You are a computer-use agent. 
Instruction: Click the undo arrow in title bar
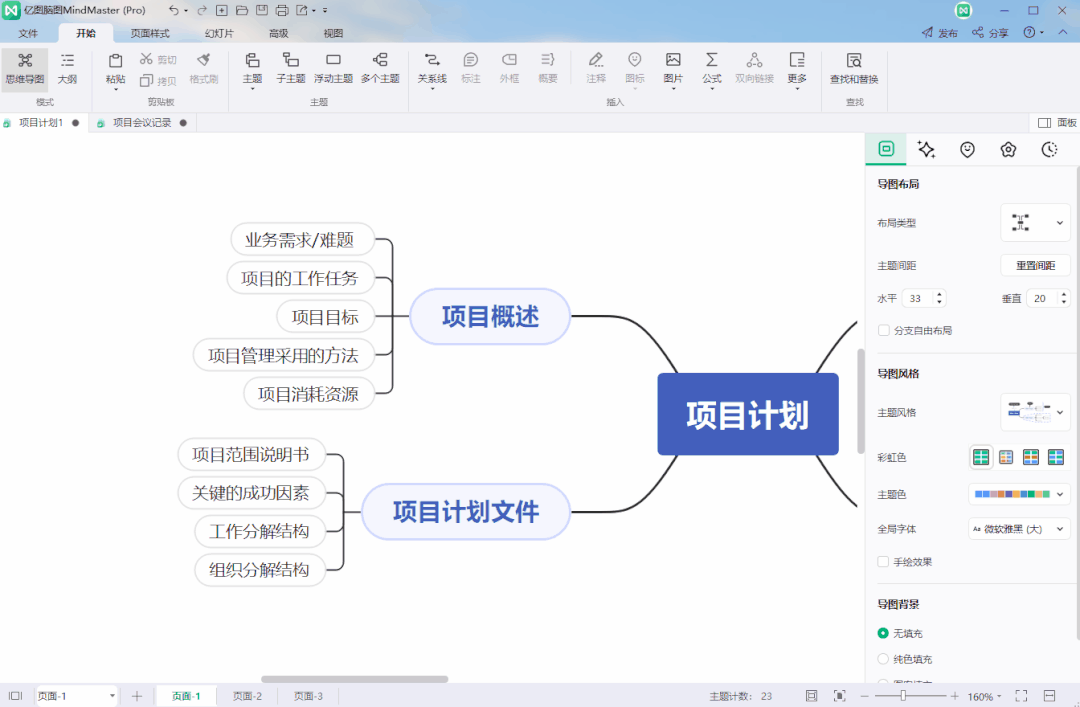(174, 10)
